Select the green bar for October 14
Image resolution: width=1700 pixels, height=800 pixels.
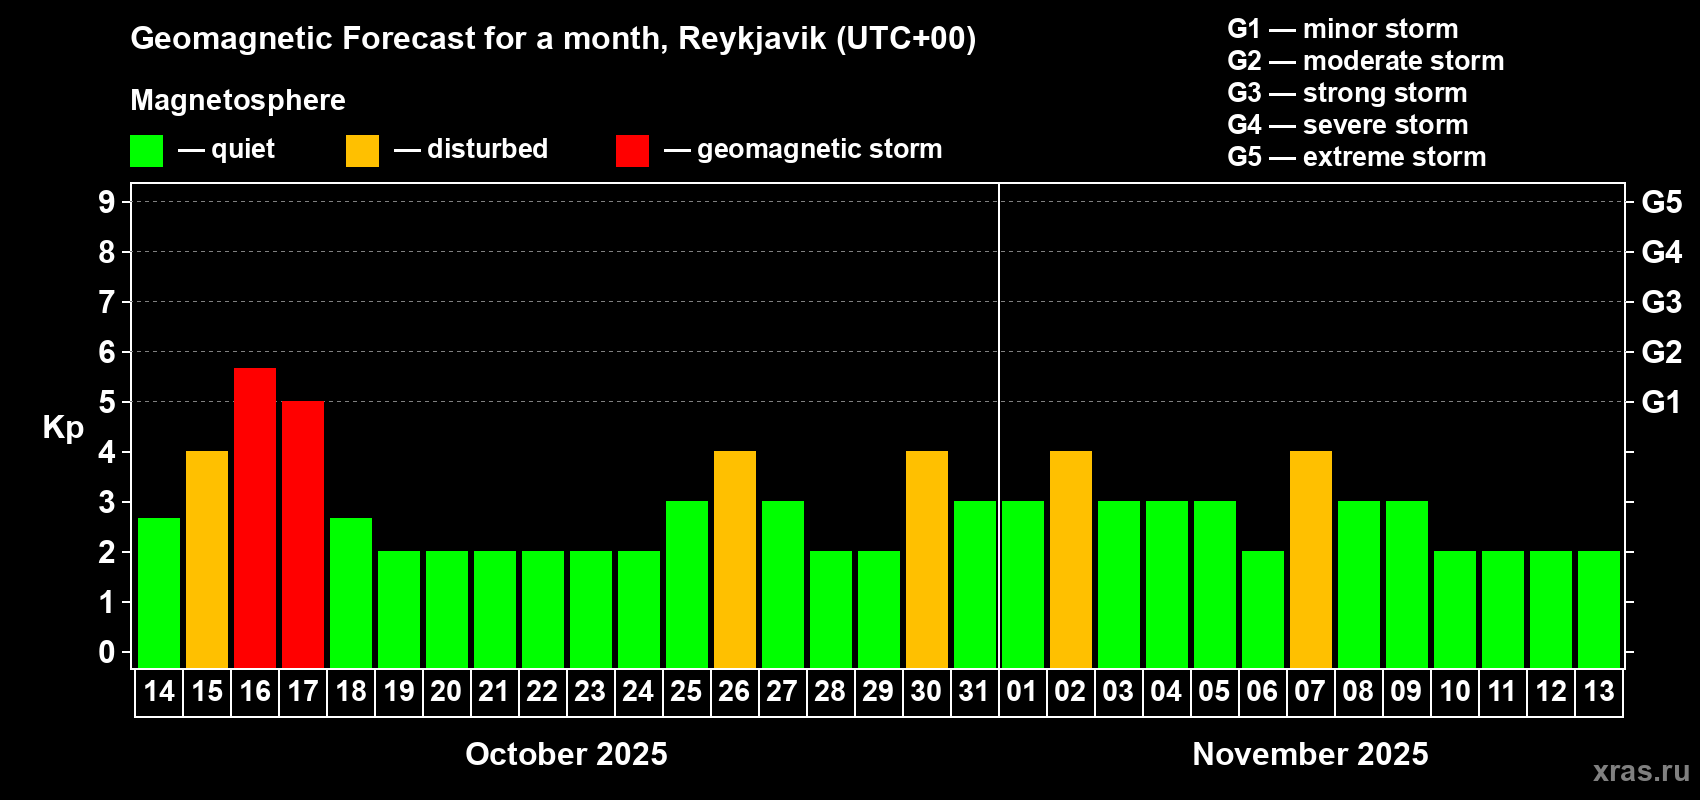coord(159,593)
